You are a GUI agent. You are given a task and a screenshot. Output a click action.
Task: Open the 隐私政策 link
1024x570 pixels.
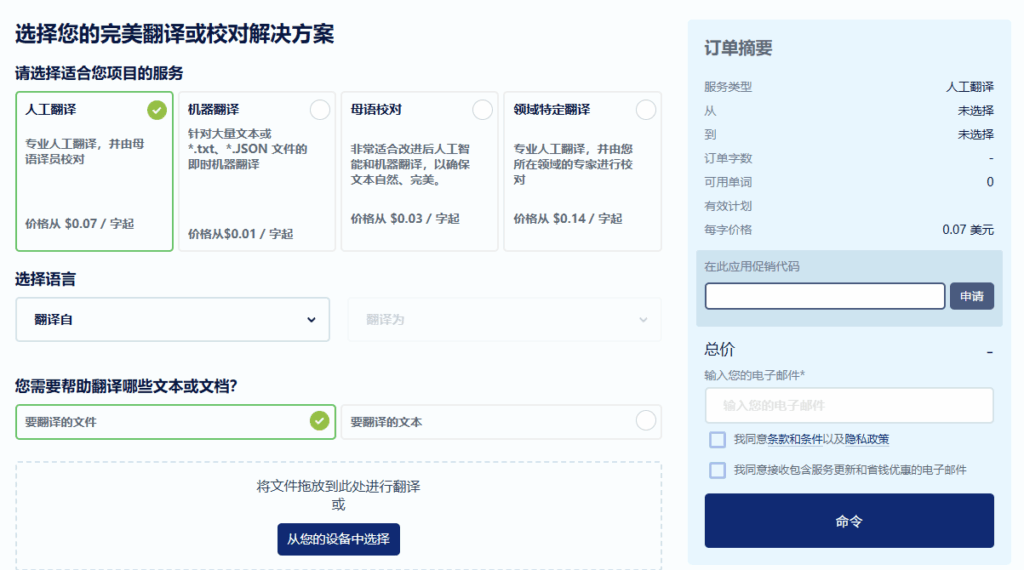coord(866,439)
